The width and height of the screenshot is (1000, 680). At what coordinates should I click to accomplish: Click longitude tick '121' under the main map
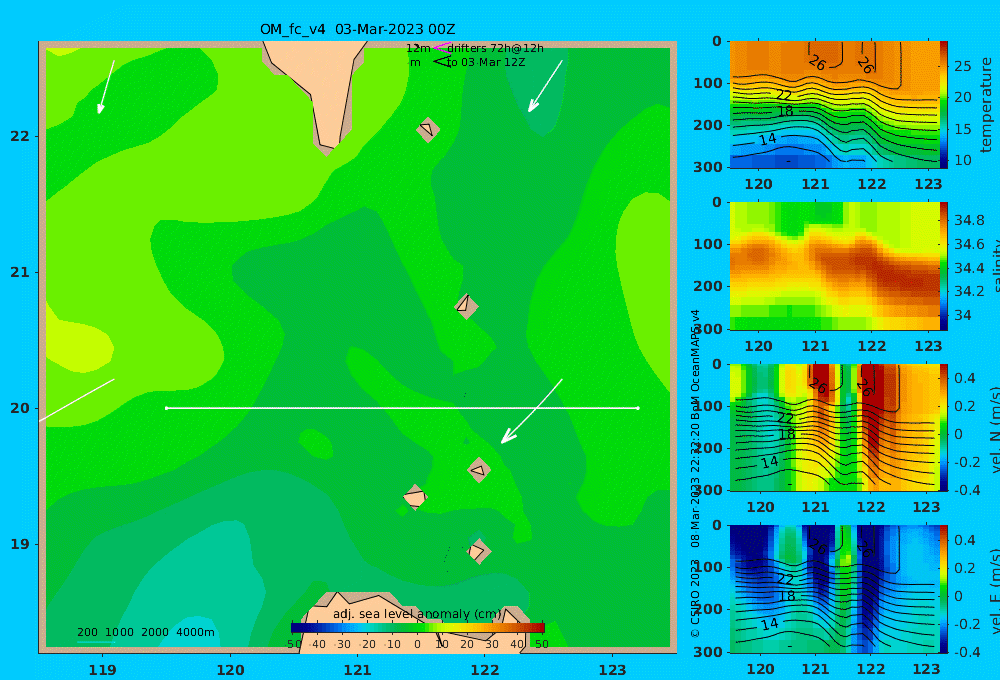(x=357, y=670)
